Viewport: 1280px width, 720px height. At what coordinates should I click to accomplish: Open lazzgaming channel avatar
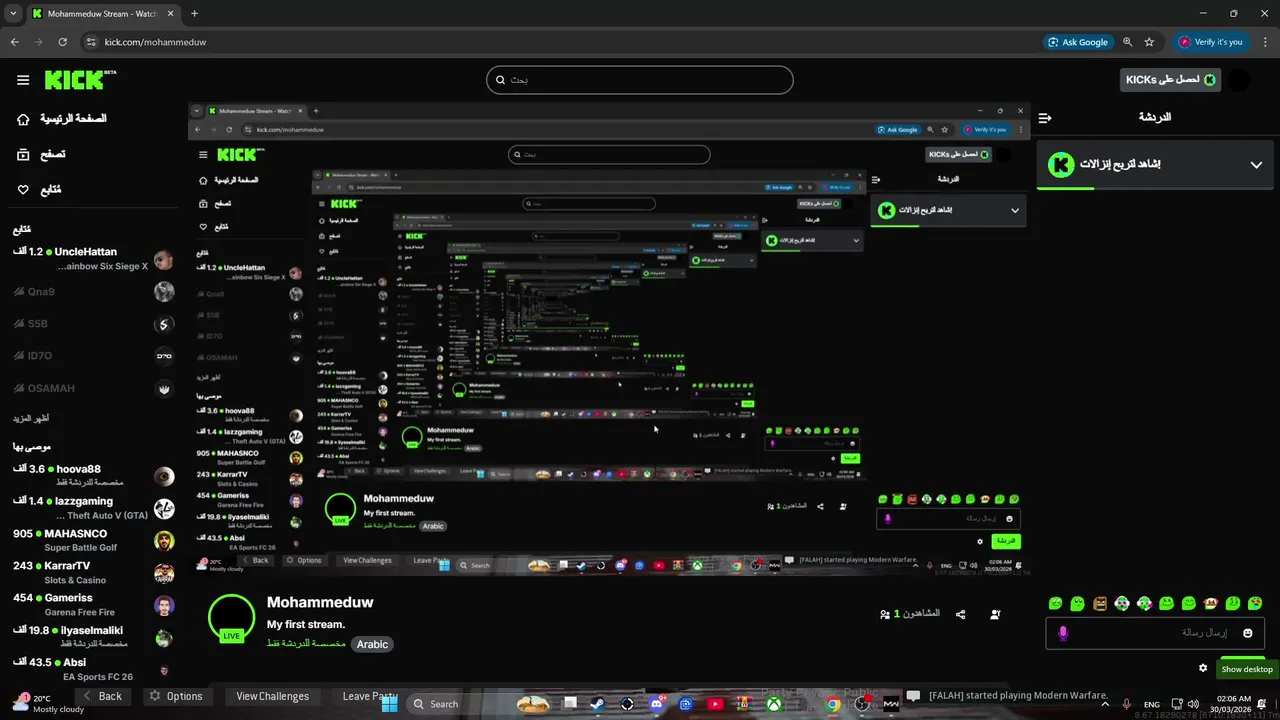(164, 508)
